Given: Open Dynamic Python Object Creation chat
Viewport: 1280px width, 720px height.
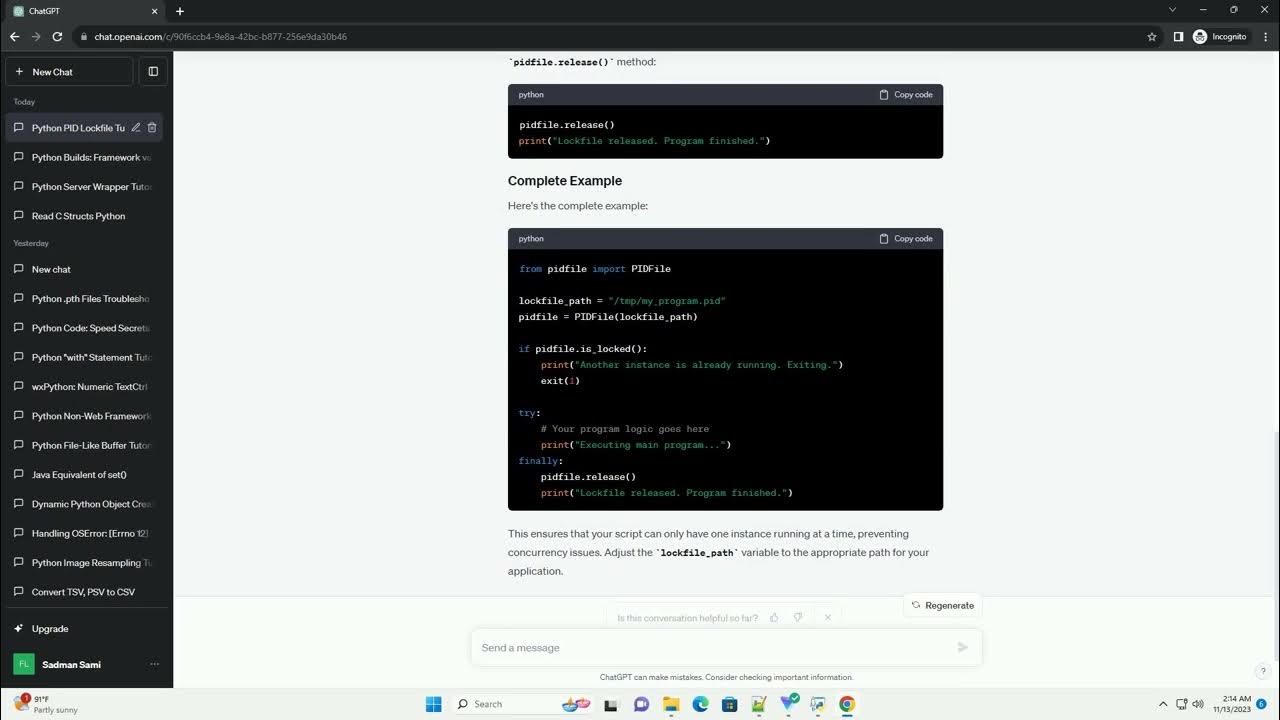Looking at the screenshot, I should (84, 504).
